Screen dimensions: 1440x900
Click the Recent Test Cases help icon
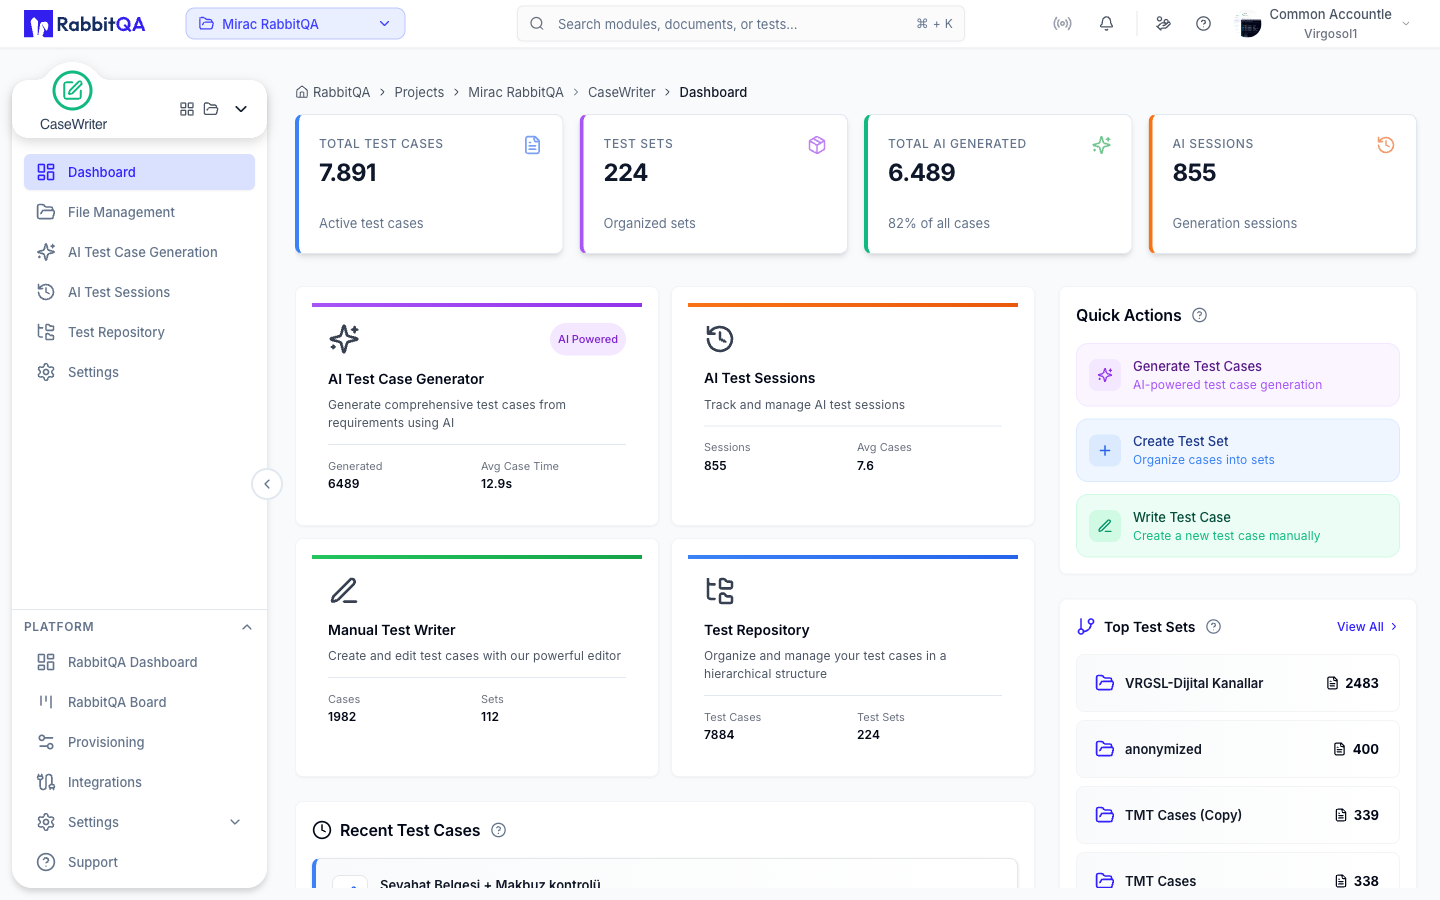click(499, 830)
